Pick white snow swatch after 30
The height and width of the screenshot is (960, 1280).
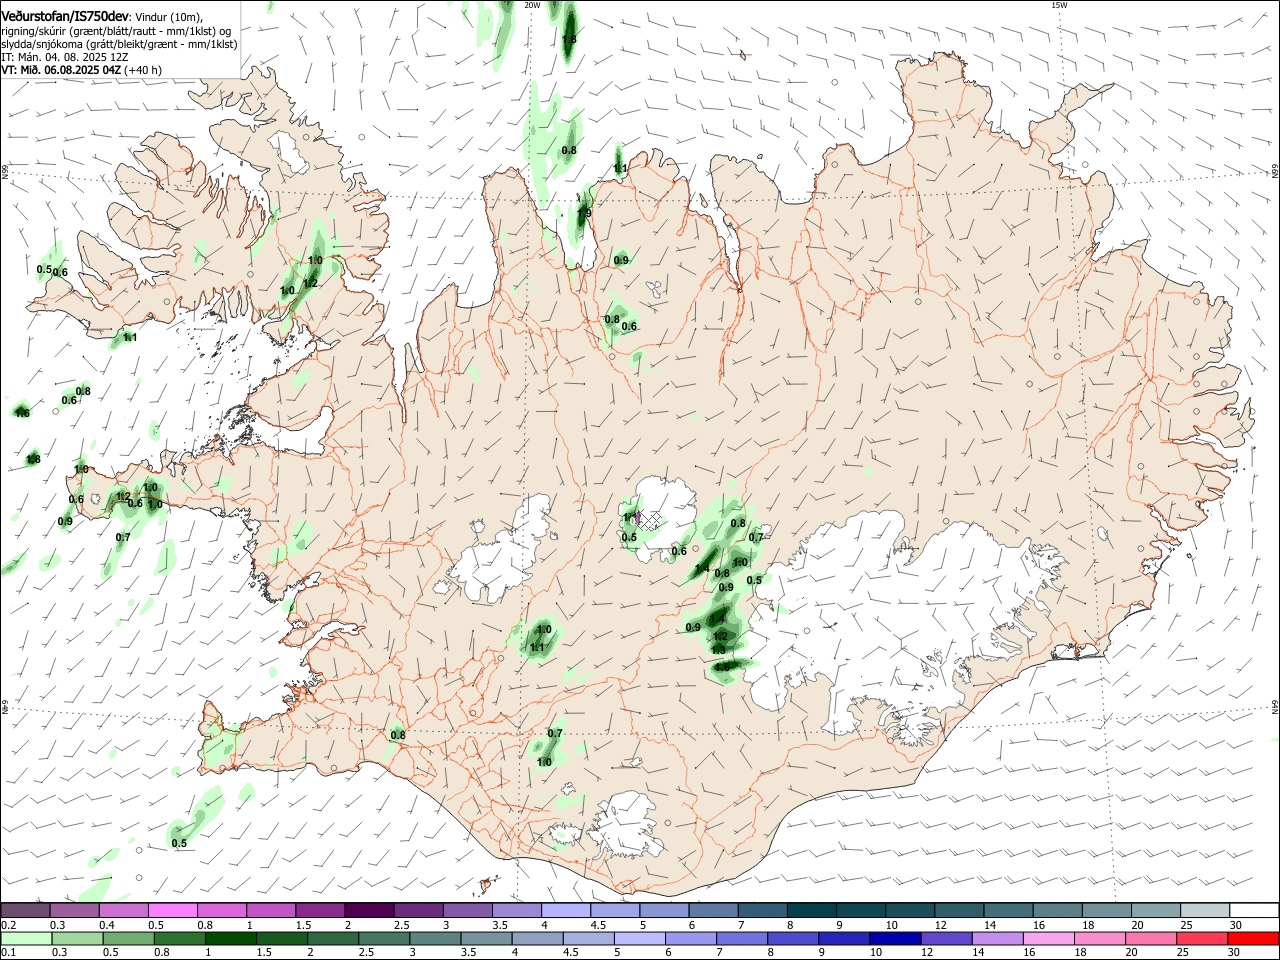coord(1254,910)
